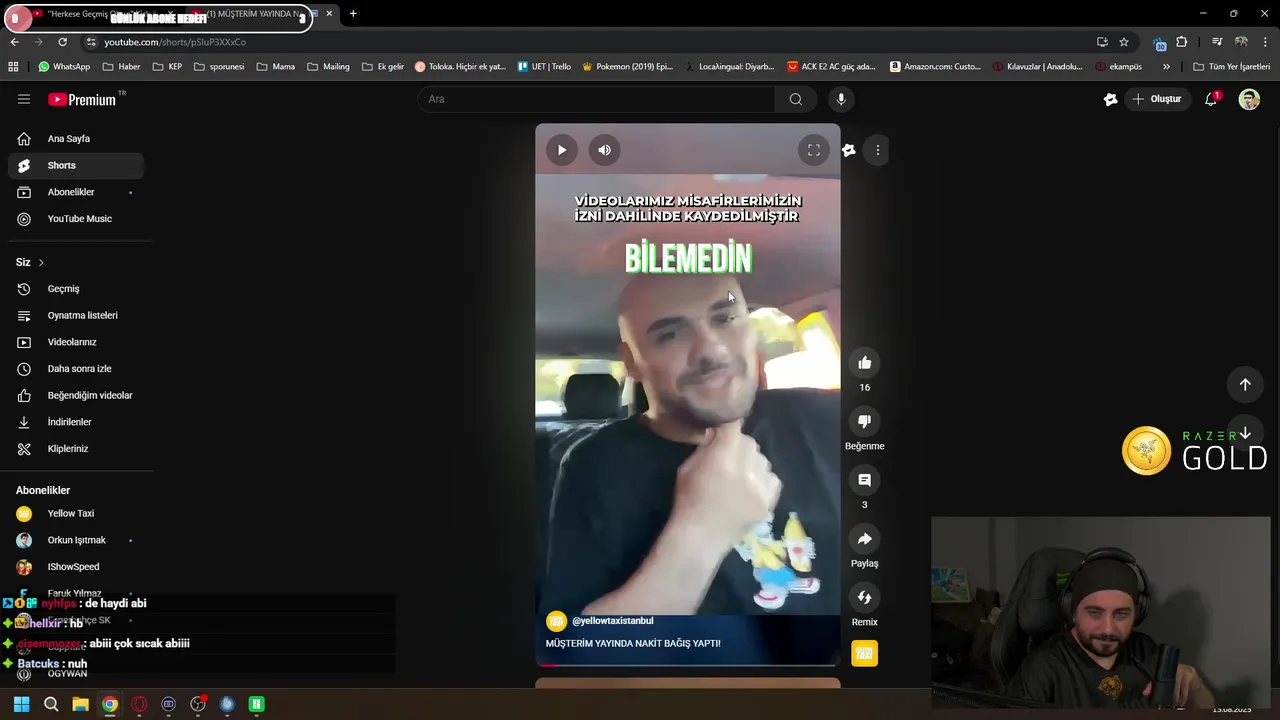The width and height of the screenshot is (1280, 720).
Task: Open Videolarınız in the sidebar
Action: 76,342
